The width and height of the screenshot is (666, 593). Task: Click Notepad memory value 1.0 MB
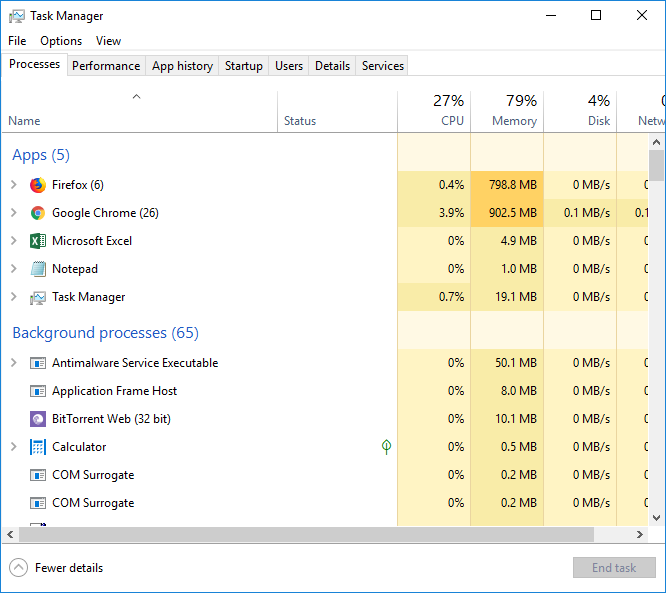(519, 269)
